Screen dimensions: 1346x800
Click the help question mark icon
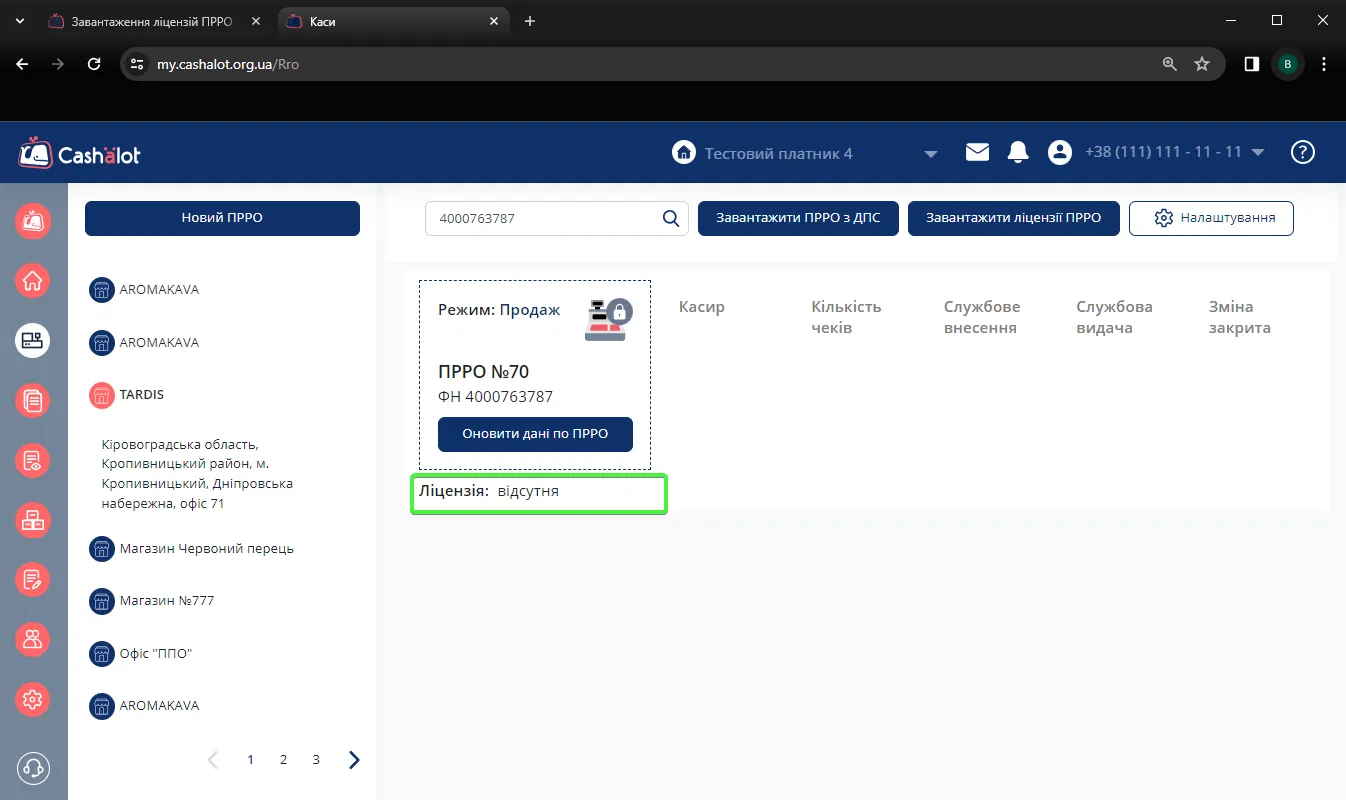[x=1302, y=152]
